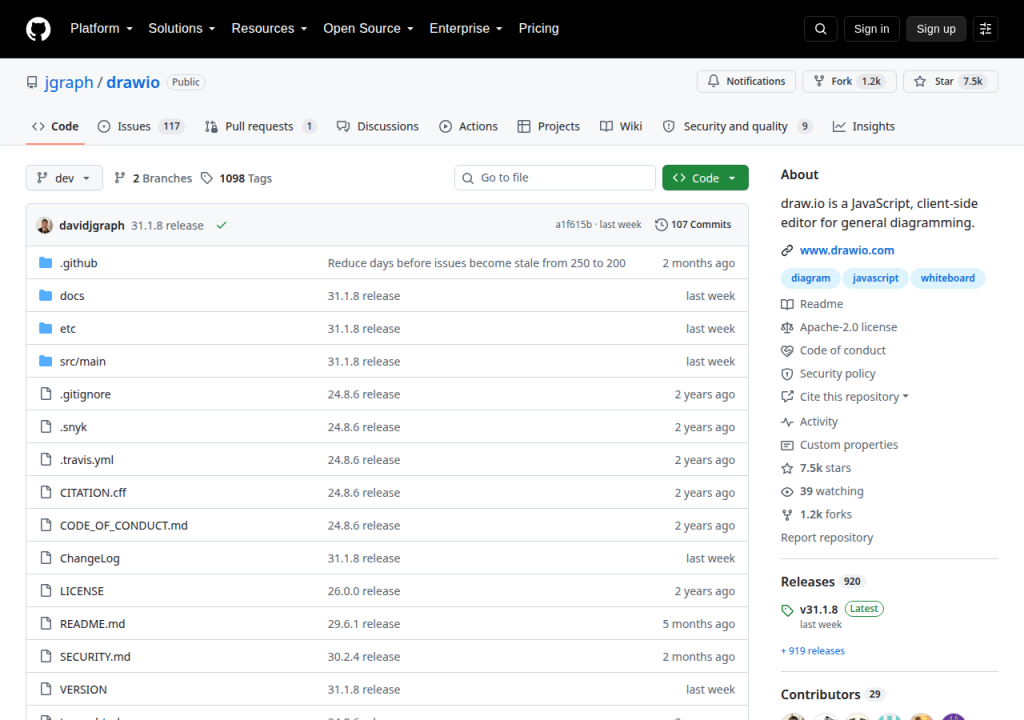This screenshot has width=1024, height=720.
Task: Open the Pricing link
Action: 539,28
